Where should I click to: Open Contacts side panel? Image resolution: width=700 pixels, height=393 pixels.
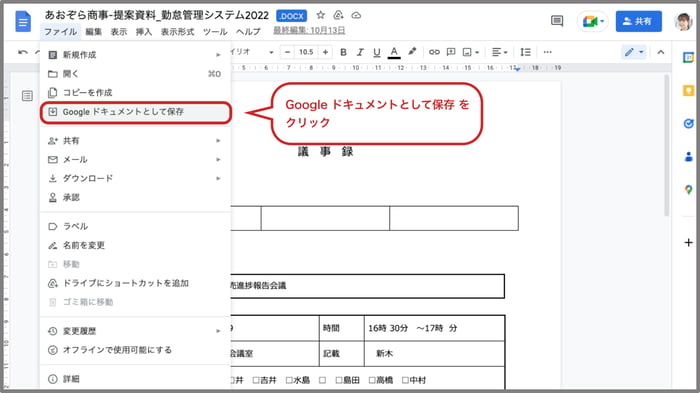(688, 157)
